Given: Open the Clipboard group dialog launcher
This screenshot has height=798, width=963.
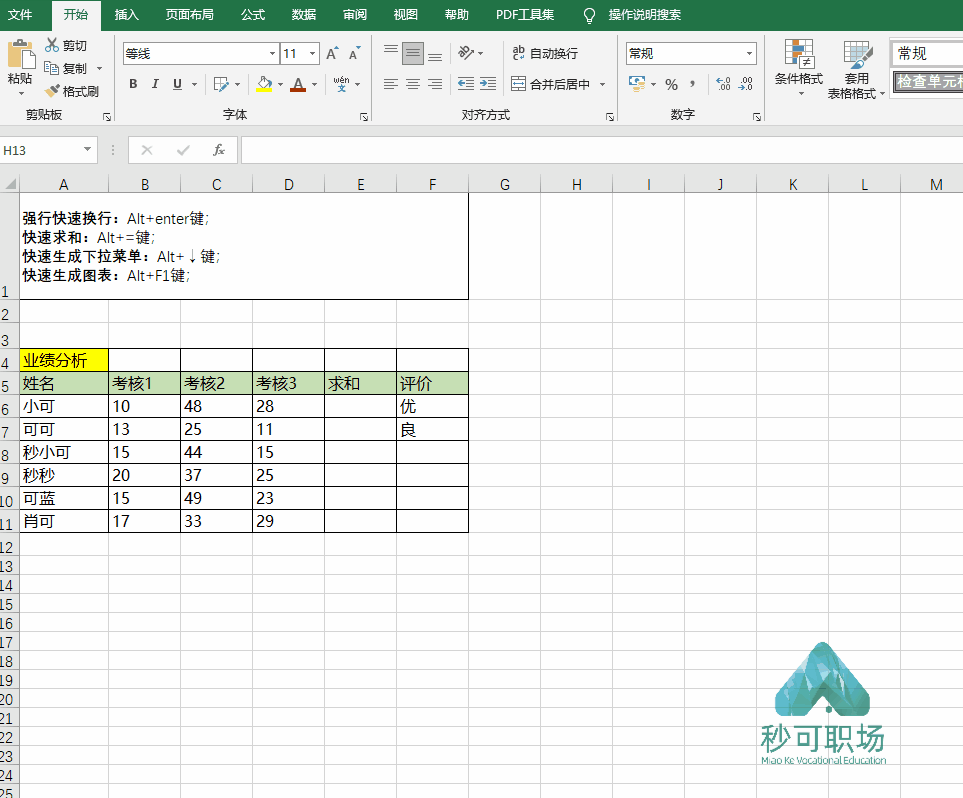Looking at the screenshot, I should click(x=107, y=116).
